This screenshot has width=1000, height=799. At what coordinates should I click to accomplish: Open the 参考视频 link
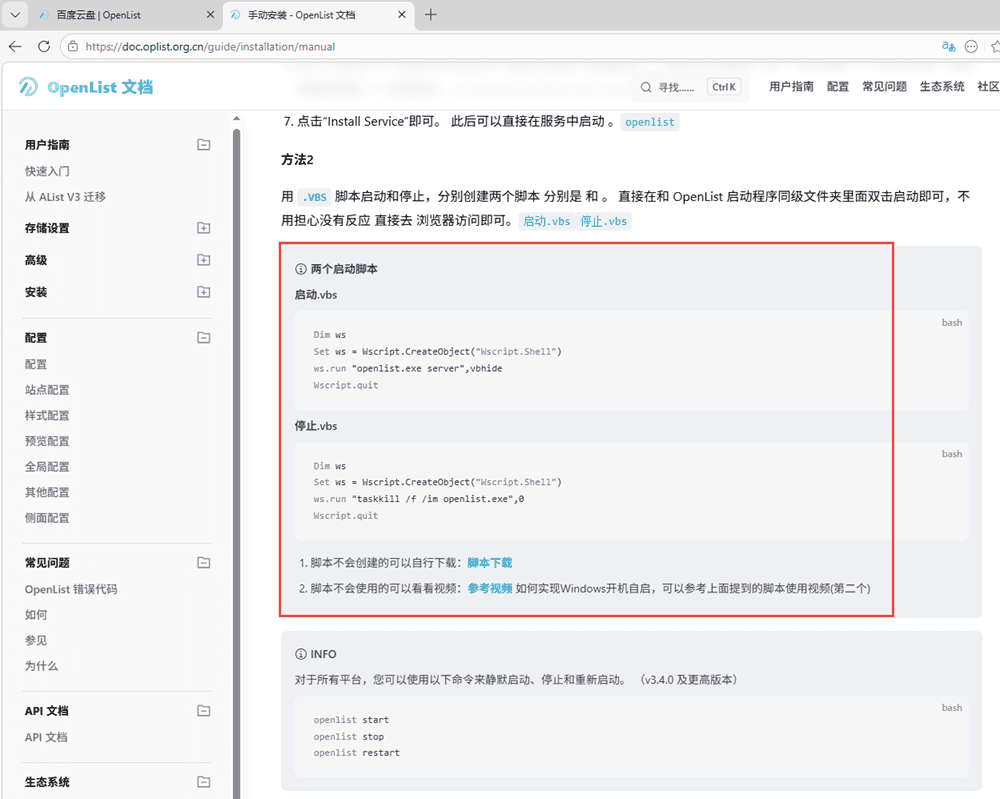pos(489,588)
